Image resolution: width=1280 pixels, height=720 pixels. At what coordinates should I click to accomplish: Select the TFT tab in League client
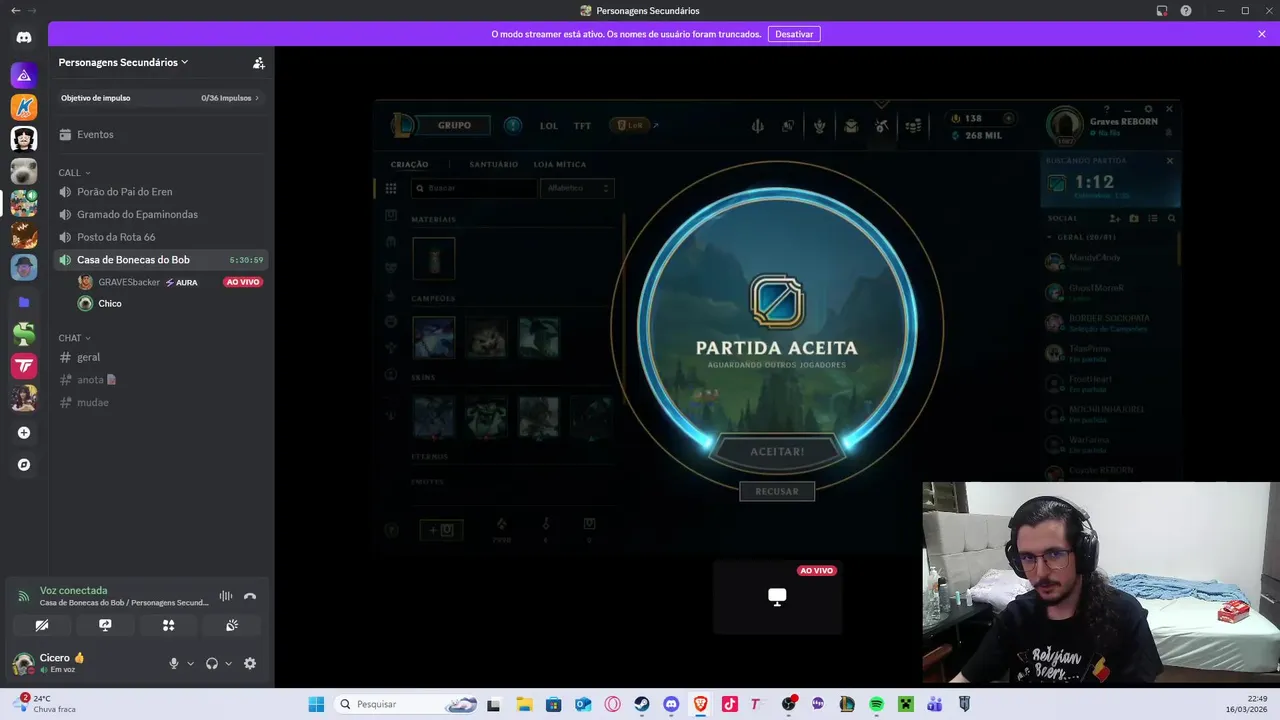[582, 126]
